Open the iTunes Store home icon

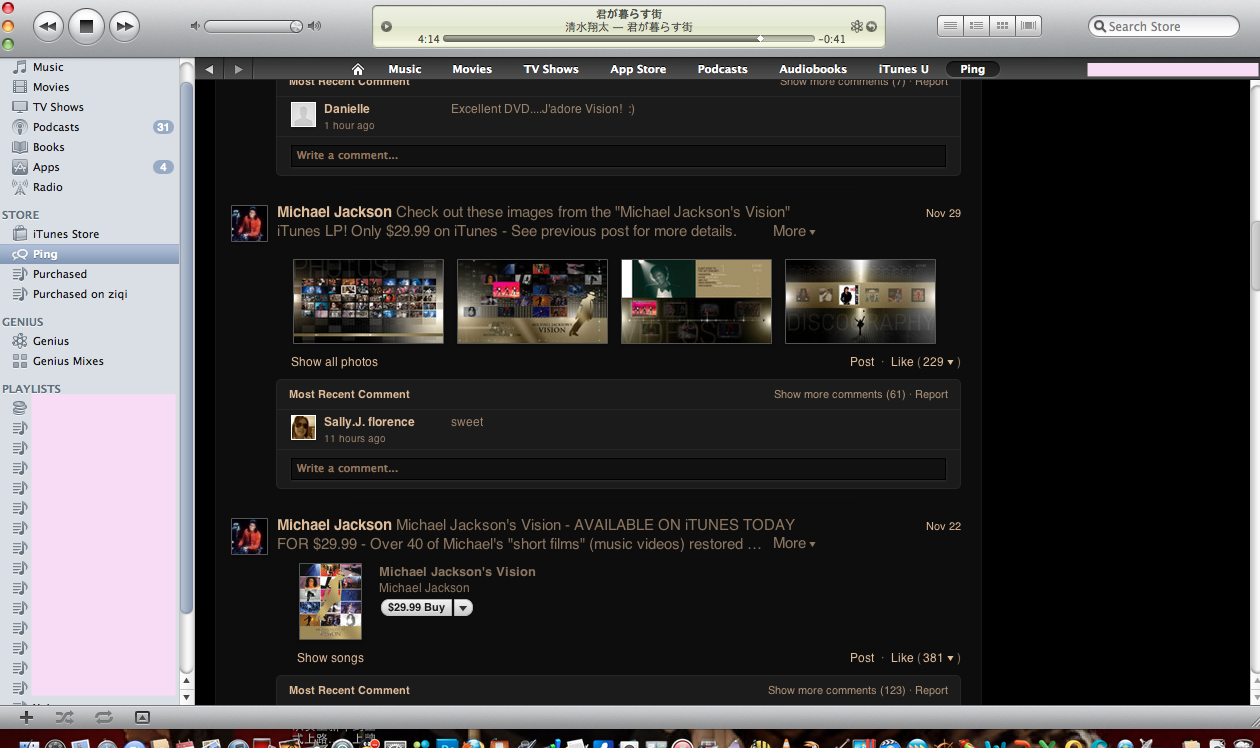(x=357, y=69)
